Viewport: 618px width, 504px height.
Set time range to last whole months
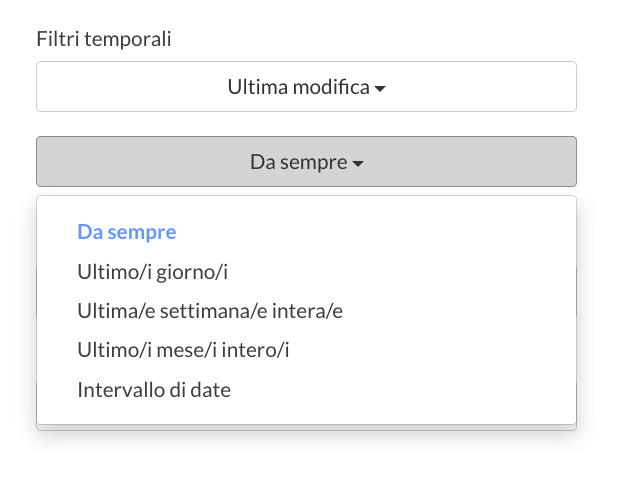pos(183,350)
